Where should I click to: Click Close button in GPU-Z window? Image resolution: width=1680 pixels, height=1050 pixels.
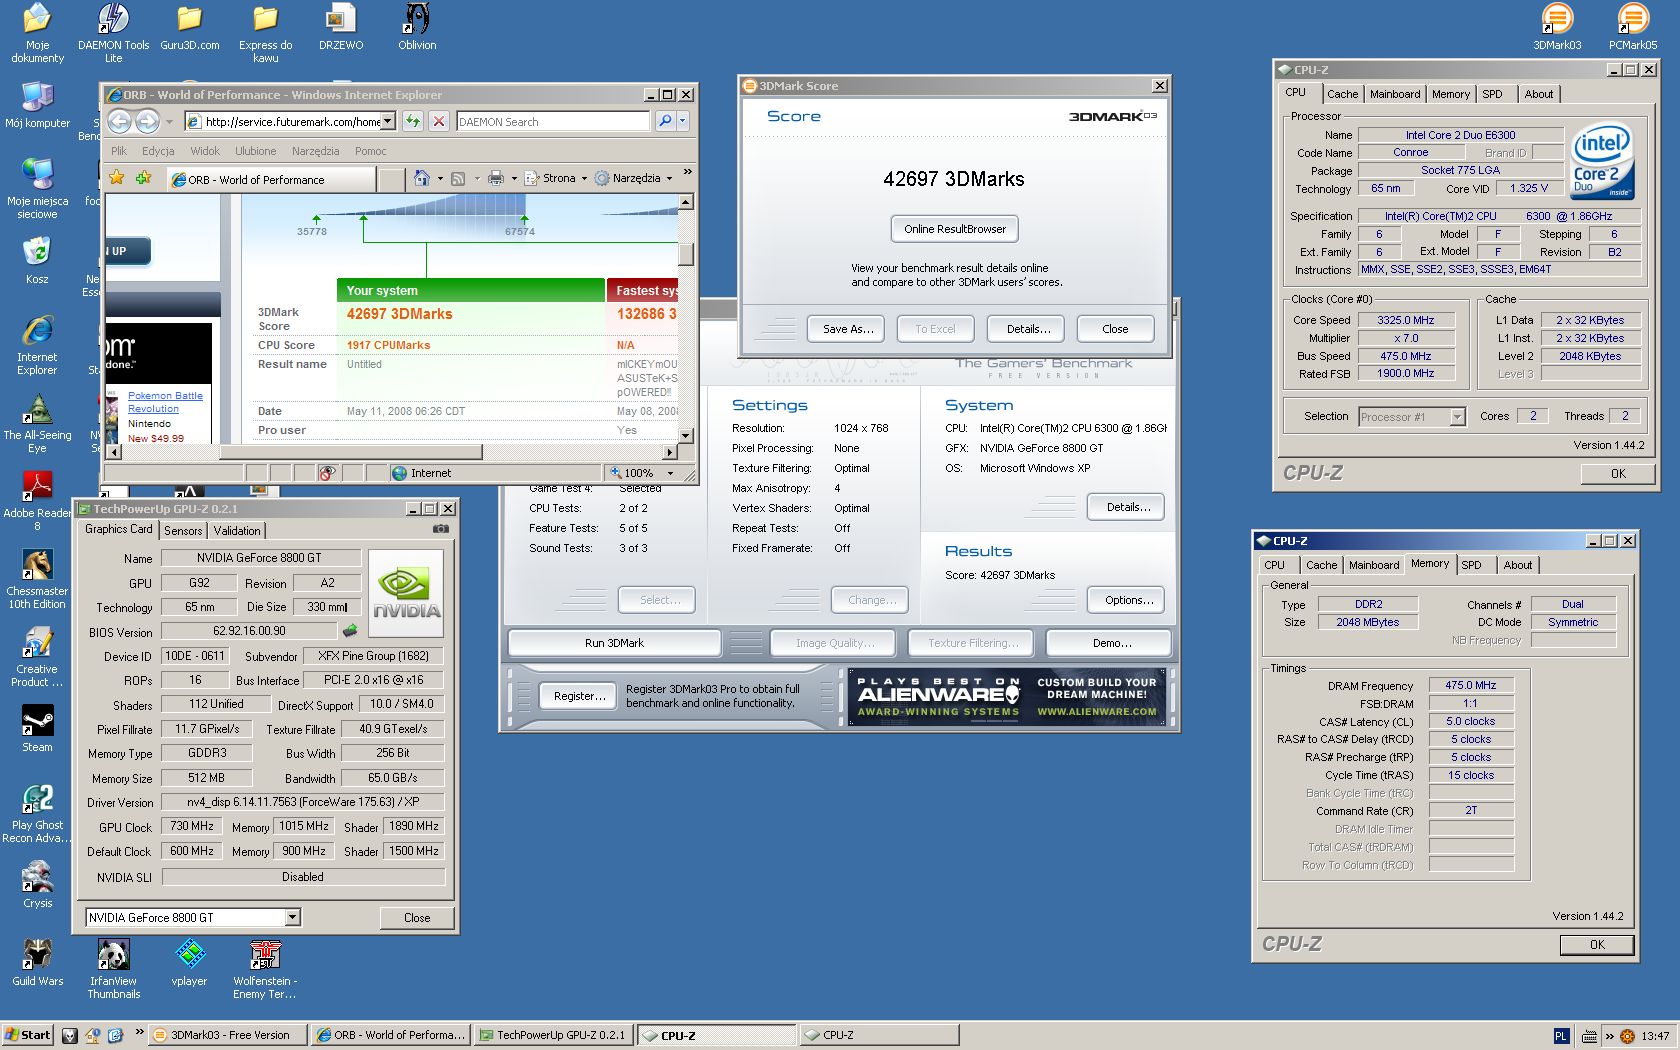click(417, 917)
